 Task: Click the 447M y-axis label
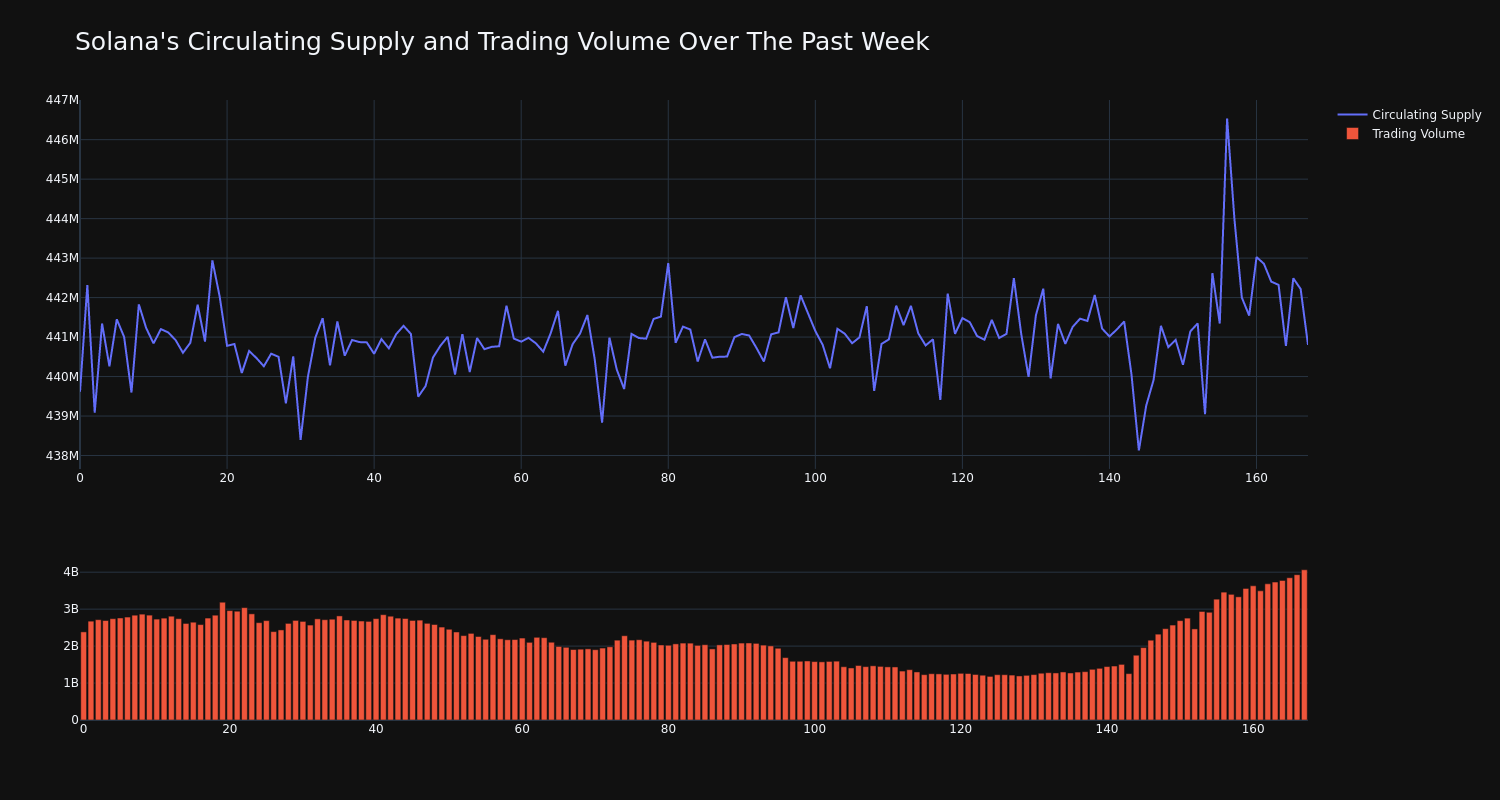(x=62, y=100)
